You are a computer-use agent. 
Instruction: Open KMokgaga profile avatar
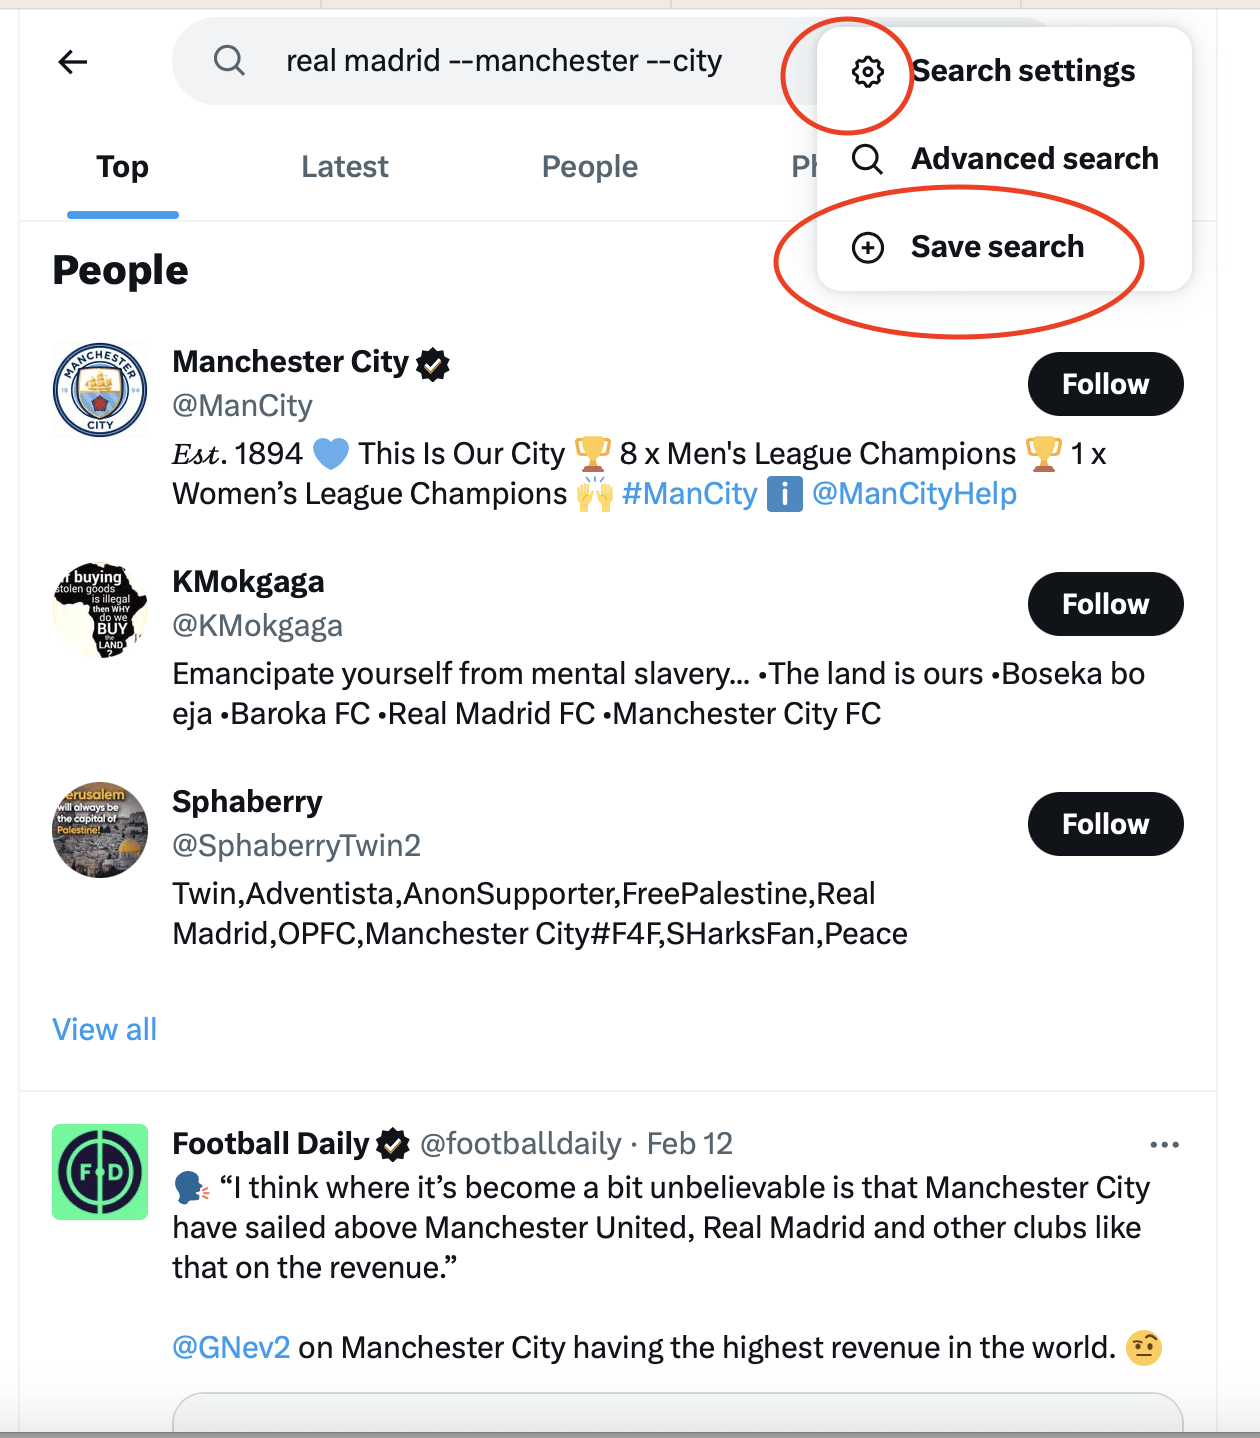(x=100, y=610)
